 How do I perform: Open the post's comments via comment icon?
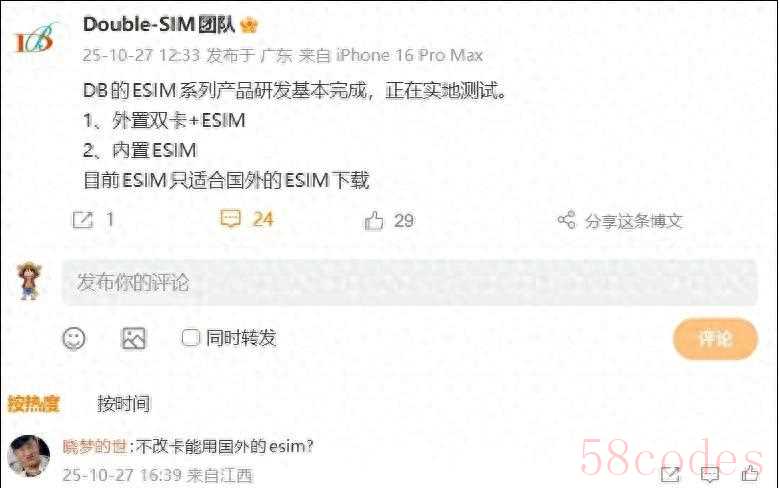click(231, 219)
